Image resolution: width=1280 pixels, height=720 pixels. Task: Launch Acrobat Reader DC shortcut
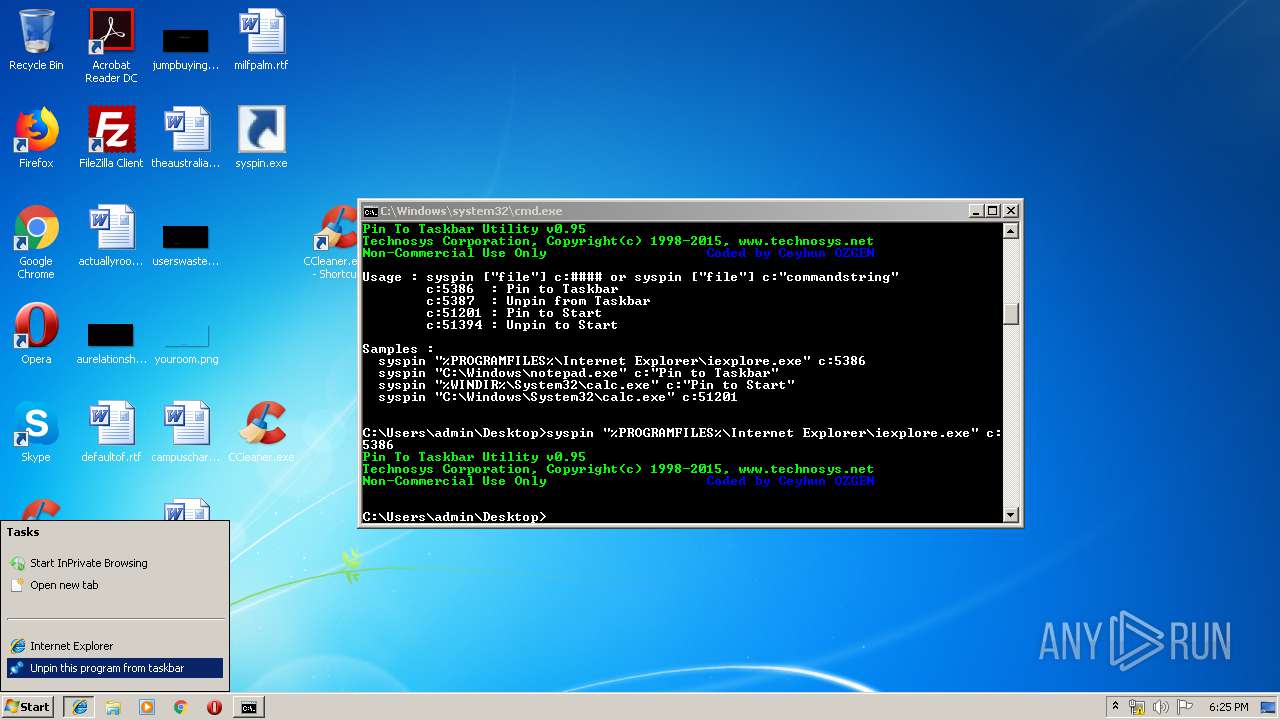pos(111,46)
